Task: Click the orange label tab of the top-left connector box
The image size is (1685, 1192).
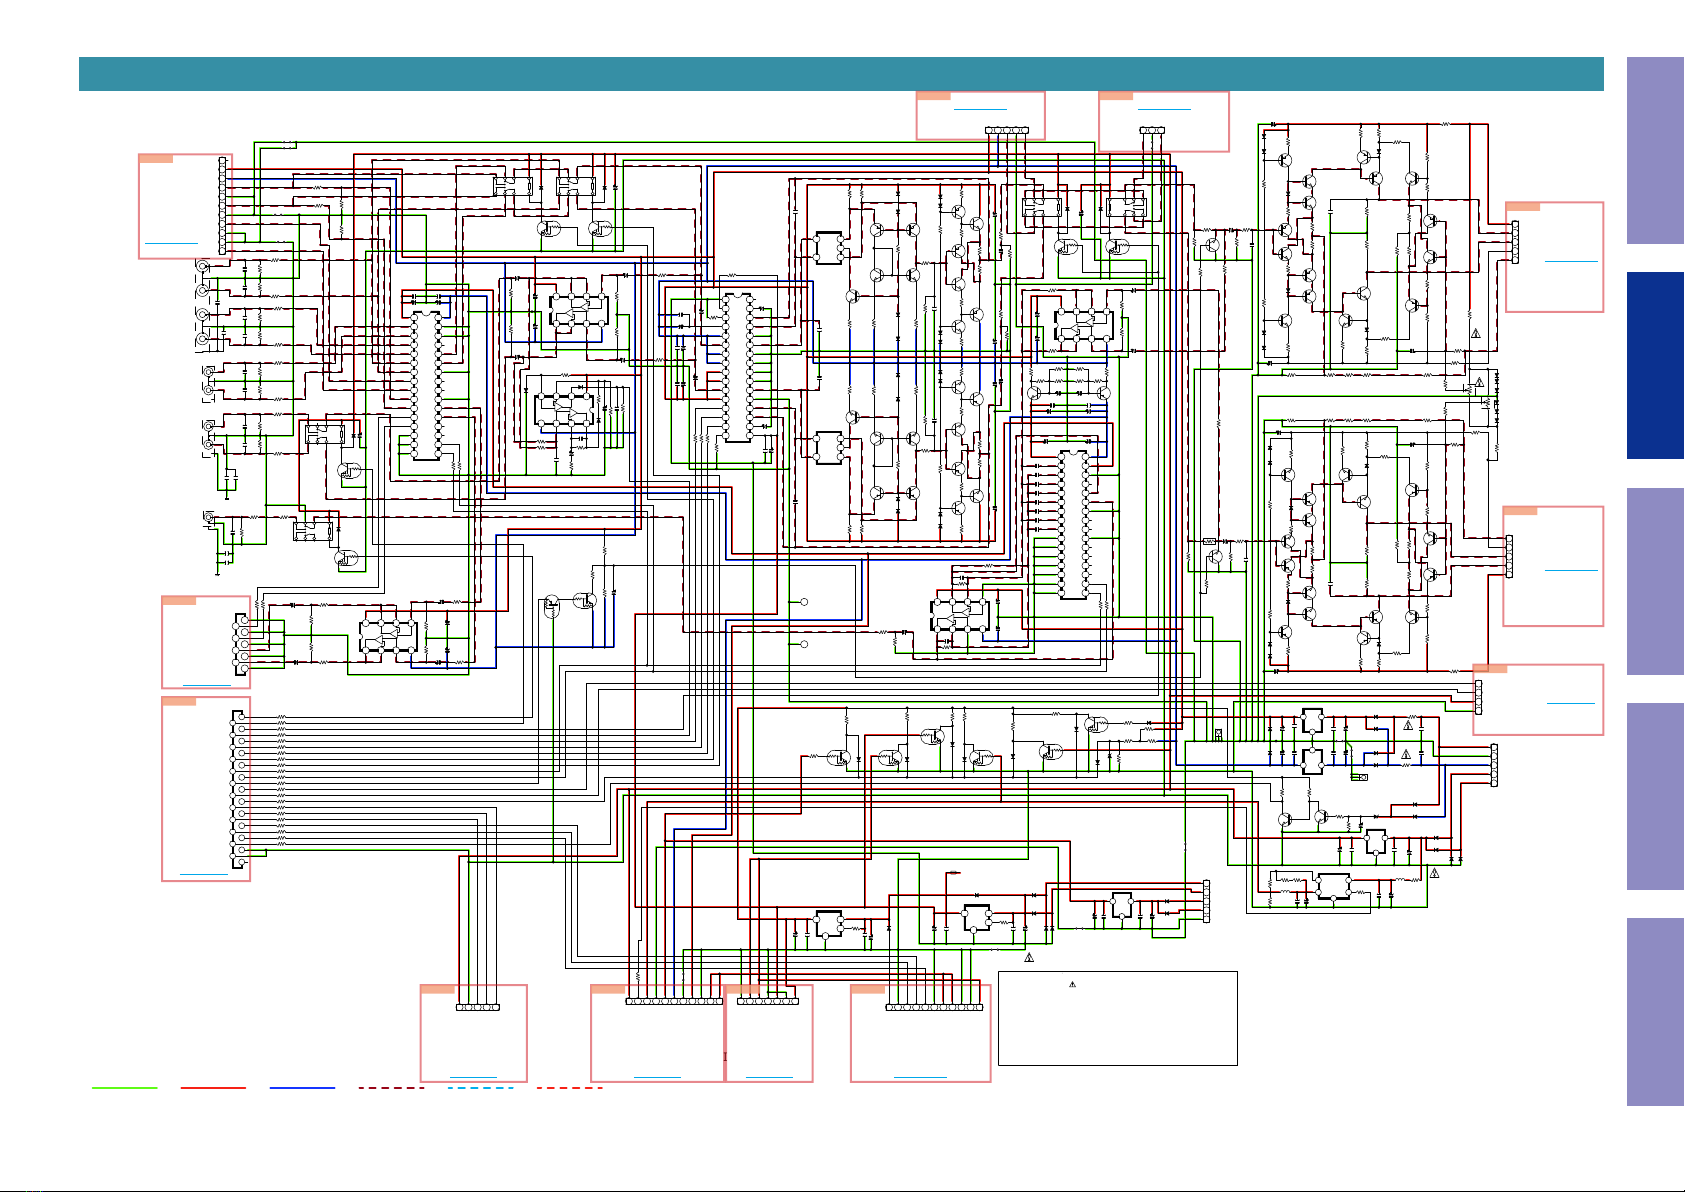Action: pyautogui.click(x=156, y=159)
